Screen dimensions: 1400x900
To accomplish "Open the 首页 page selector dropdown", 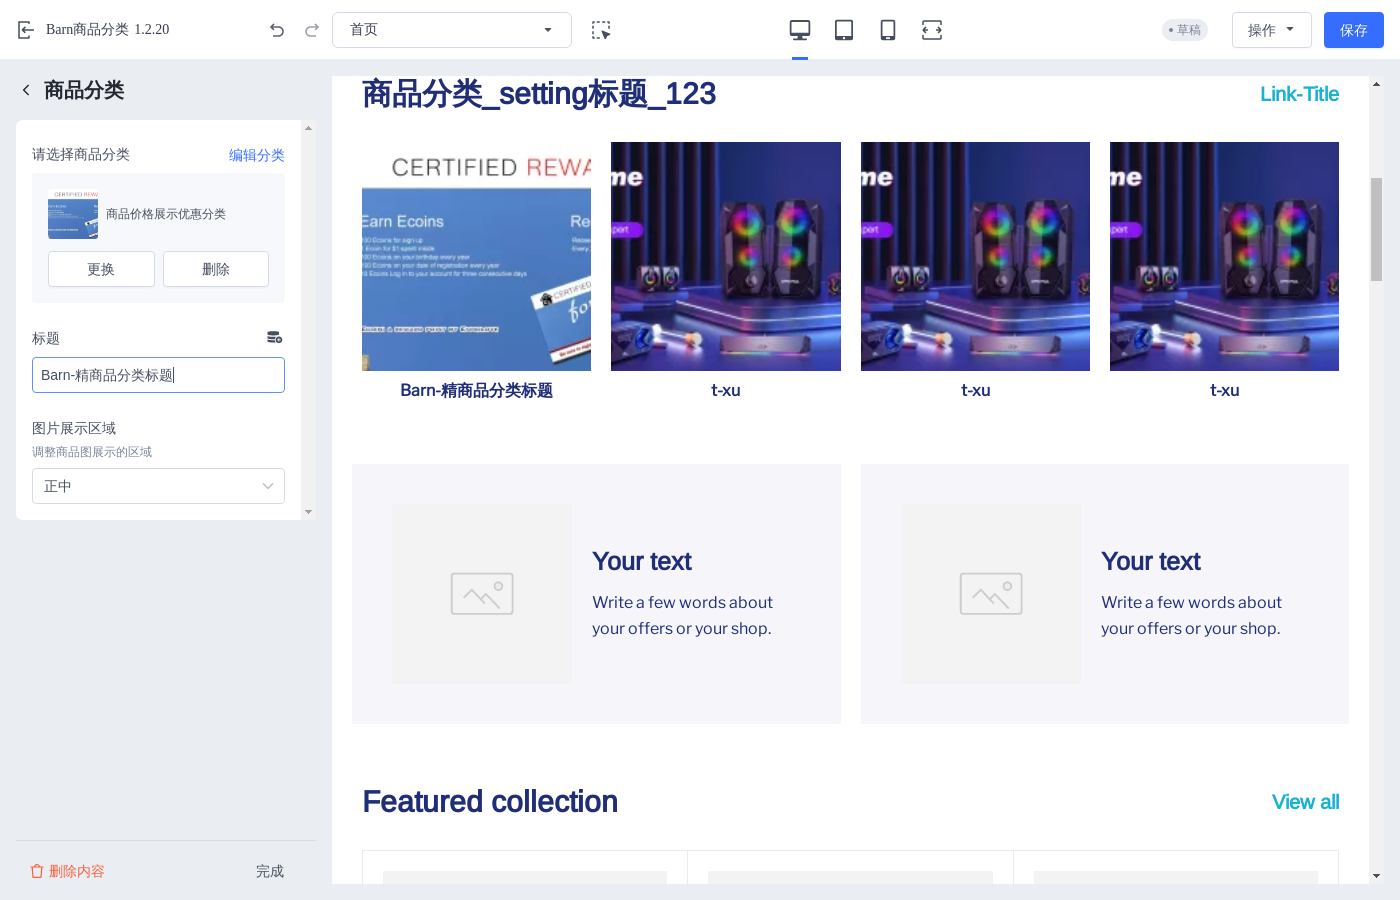I will click(x=451, y=30).
